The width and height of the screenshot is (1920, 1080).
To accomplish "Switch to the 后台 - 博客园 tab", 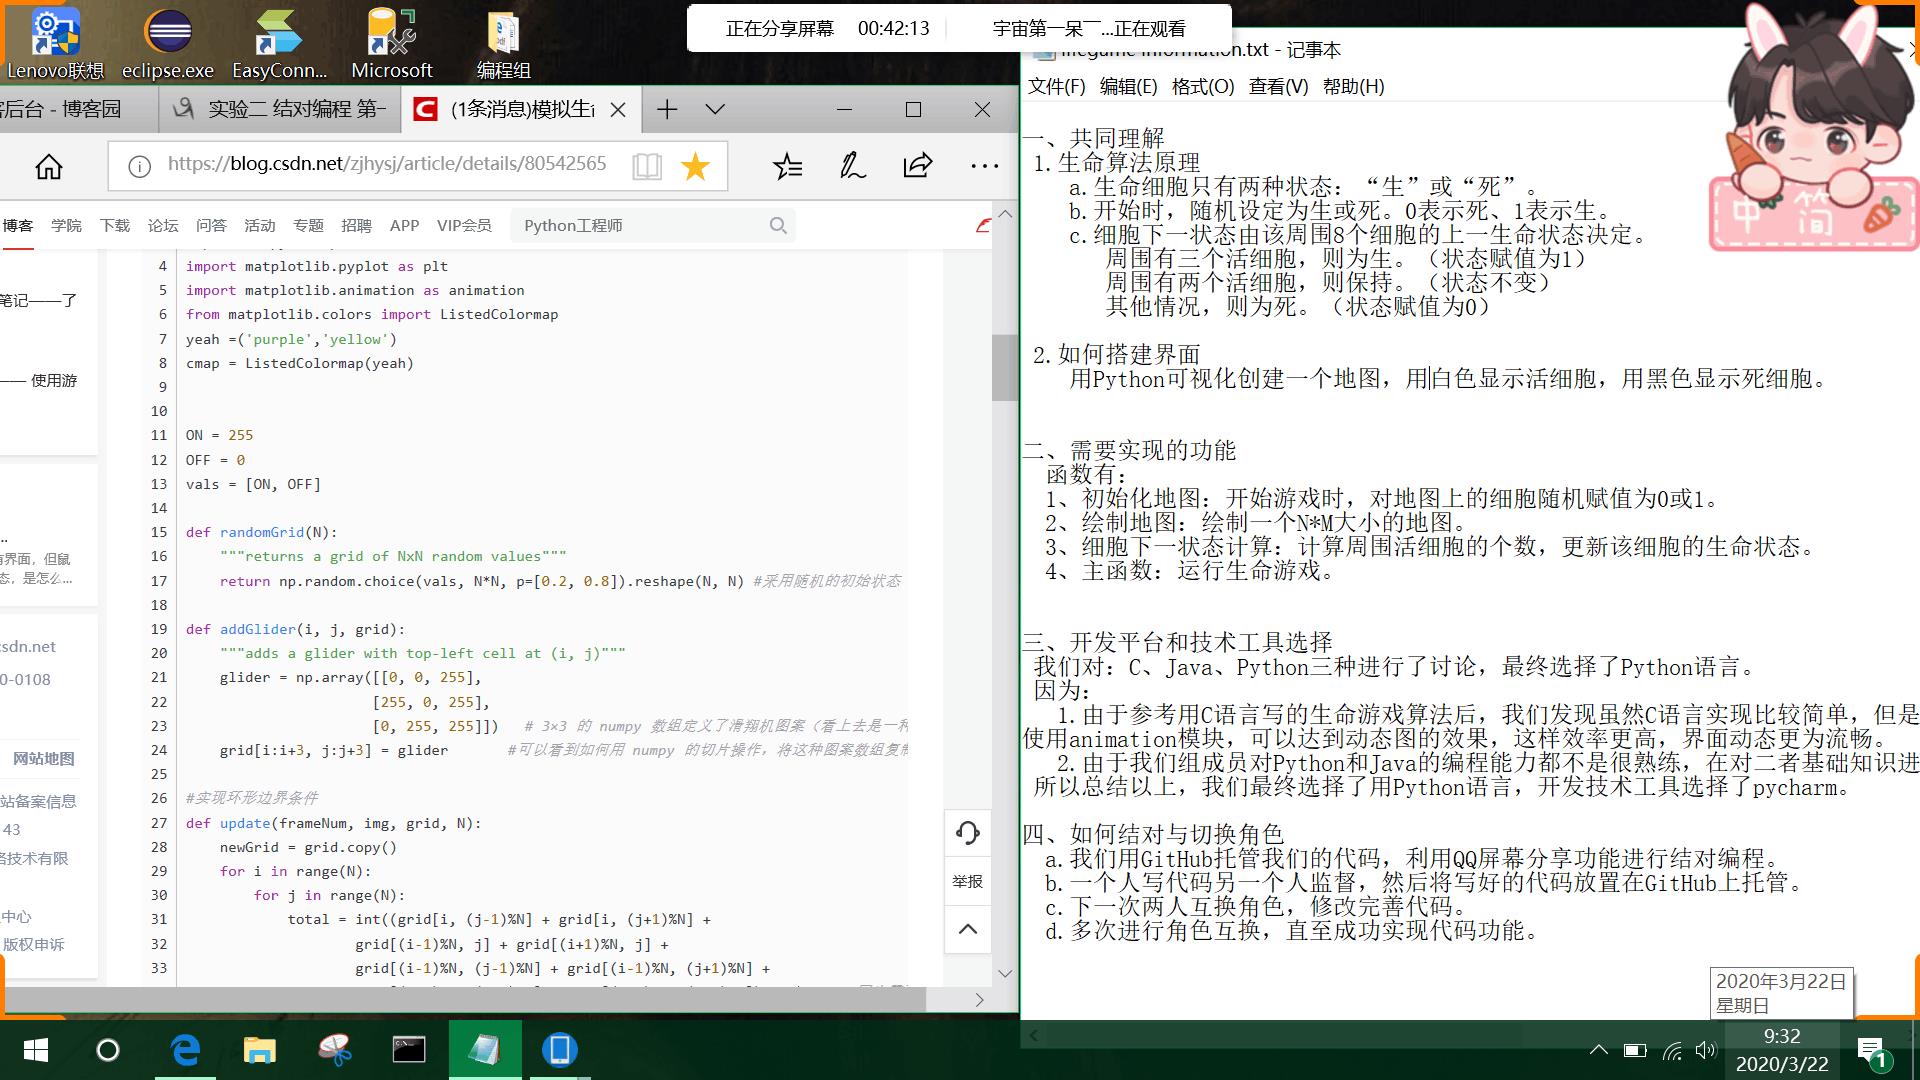I will (x=78, y=109).
